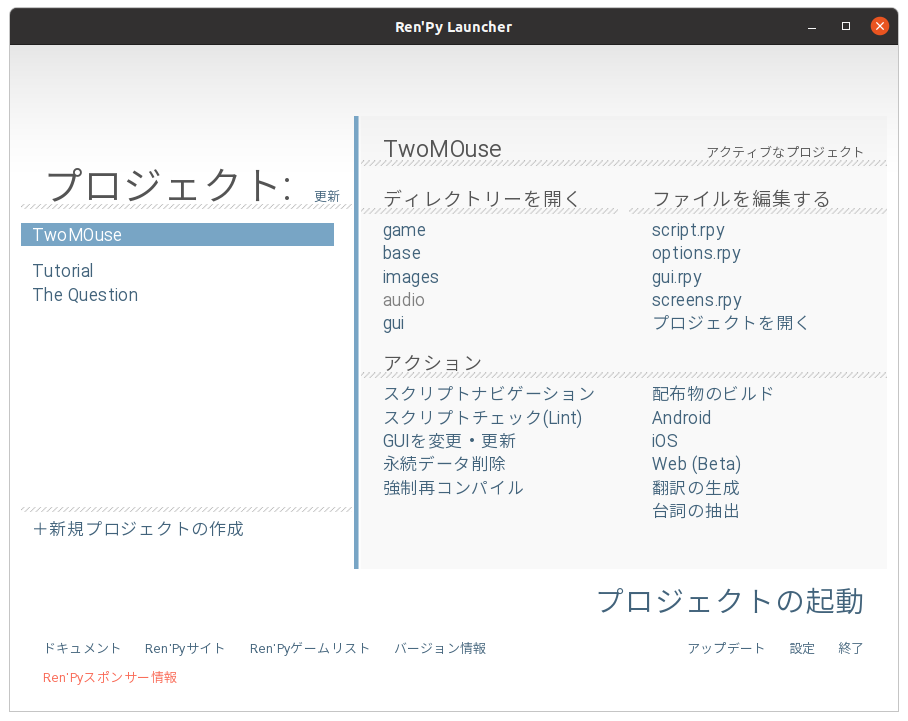The image size is (908, 721).
Task: Minimize the Ren'Py Launcher window
Action: [x=812, y=27]
